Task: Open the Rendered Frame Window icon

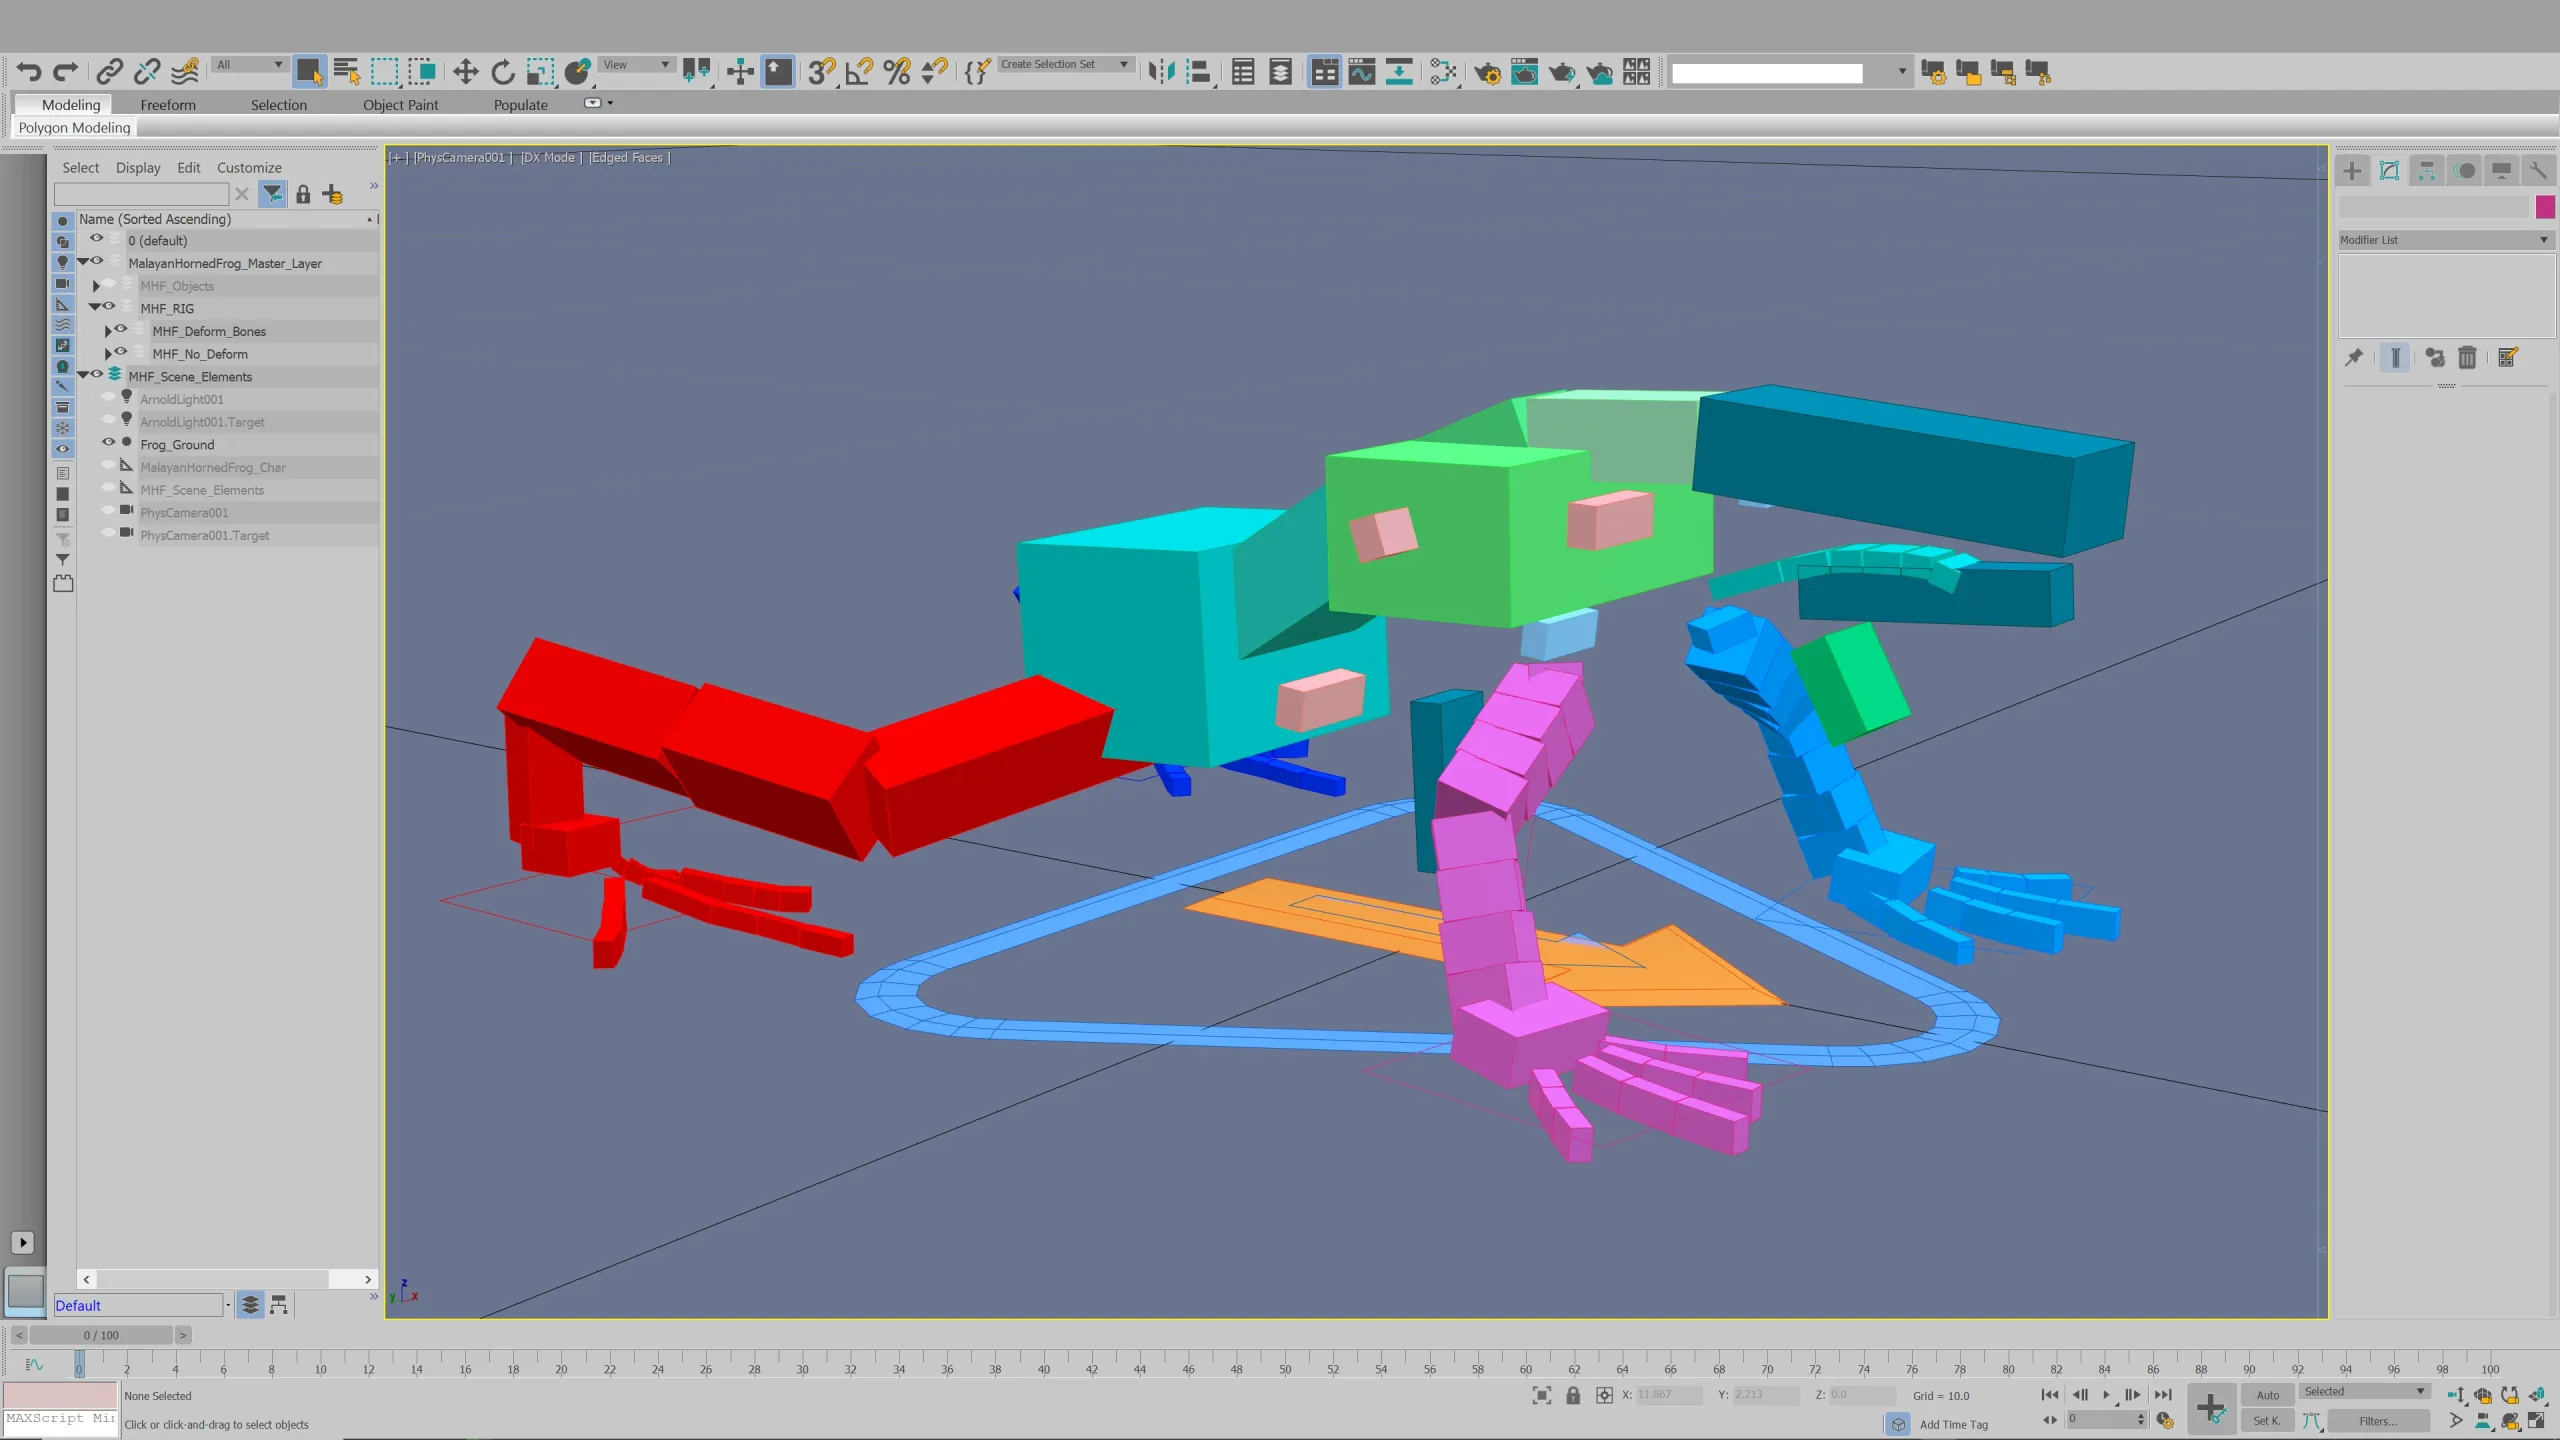Action: pos(1524,71)
